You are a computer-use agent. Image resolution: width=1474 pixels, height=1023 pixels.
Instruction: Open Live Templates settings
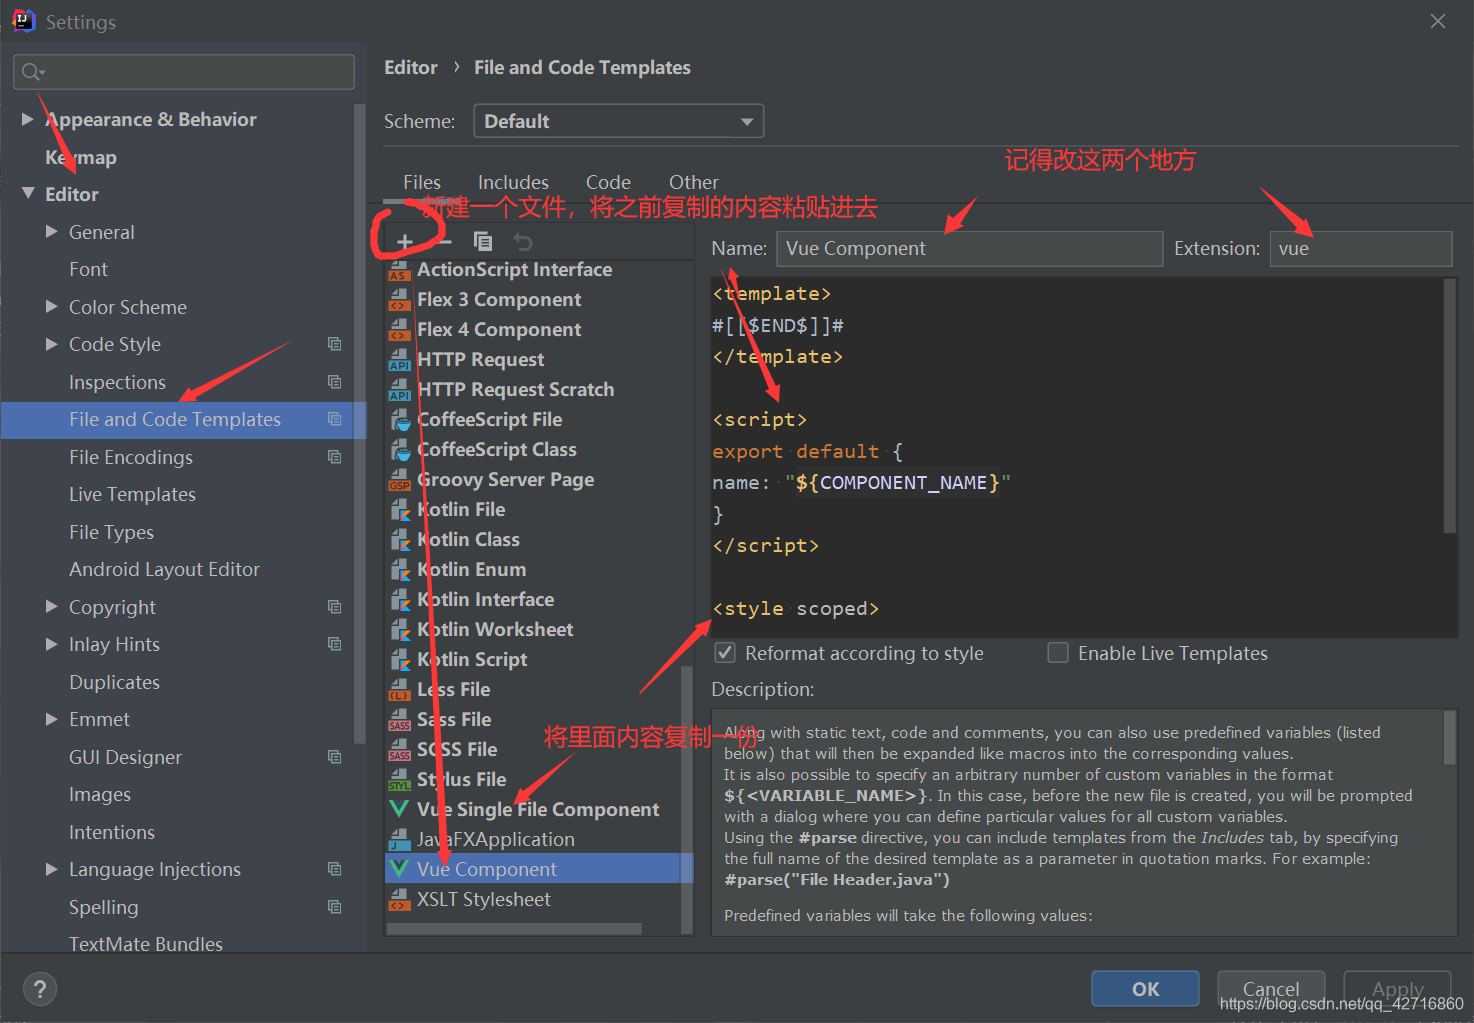point(132,494)
